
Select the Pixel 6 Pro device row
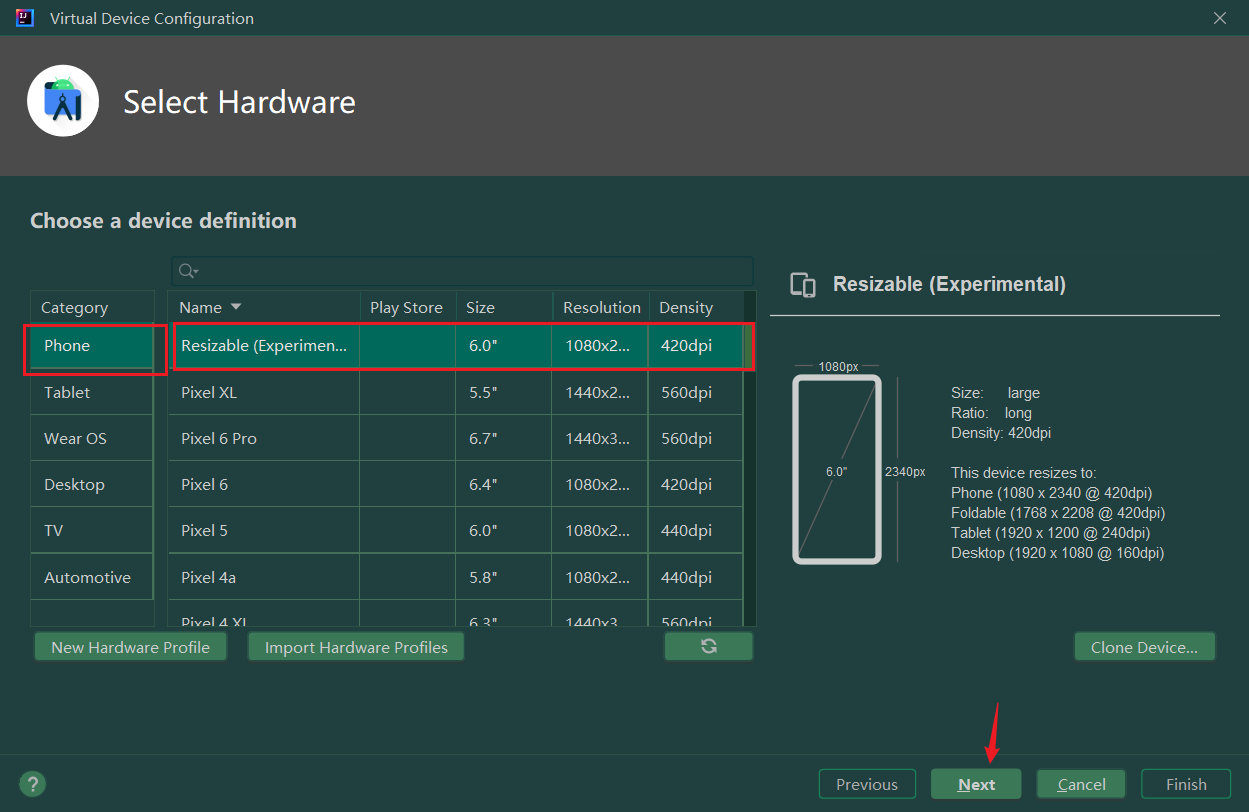455,438
